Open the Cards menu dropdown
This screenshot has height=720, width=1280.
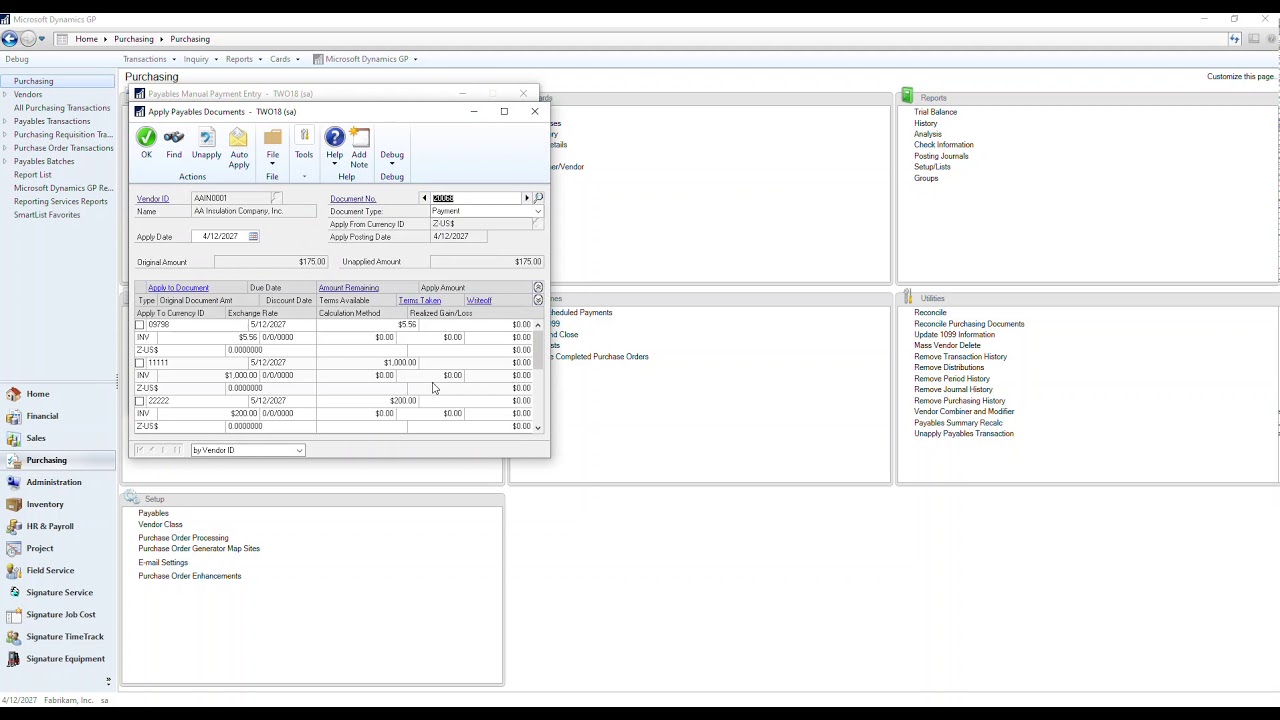click(x=284, y=59)
